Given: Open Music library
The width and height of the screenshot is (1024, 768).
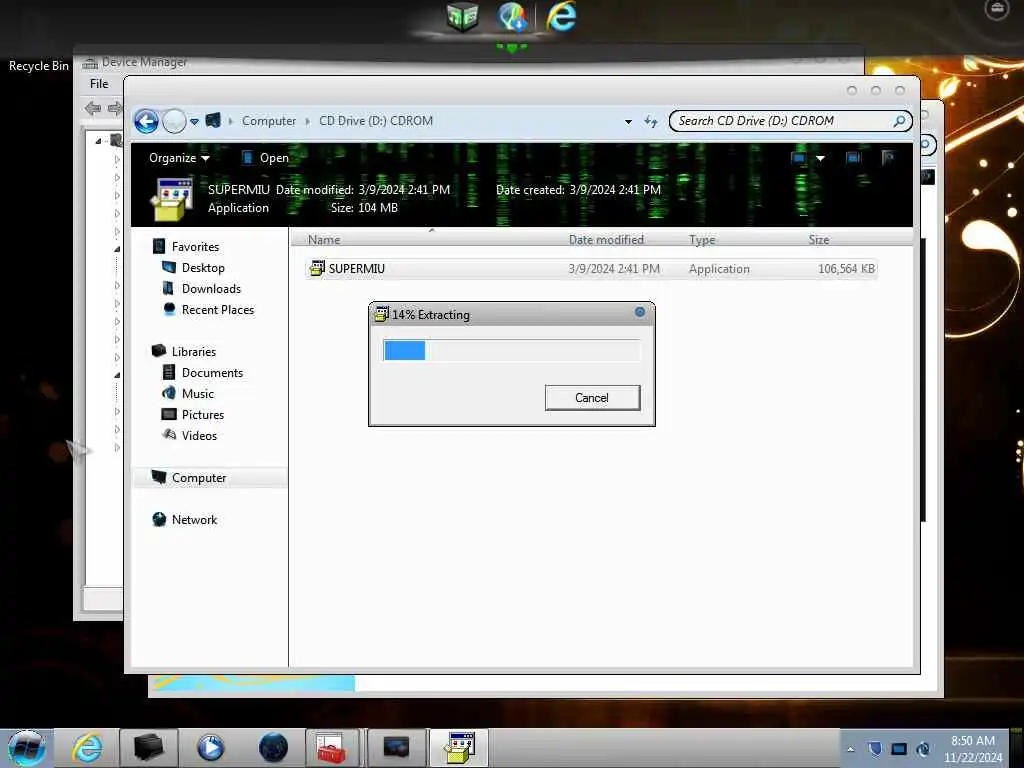Looking at the screenshot, I should tap(198, 393).
